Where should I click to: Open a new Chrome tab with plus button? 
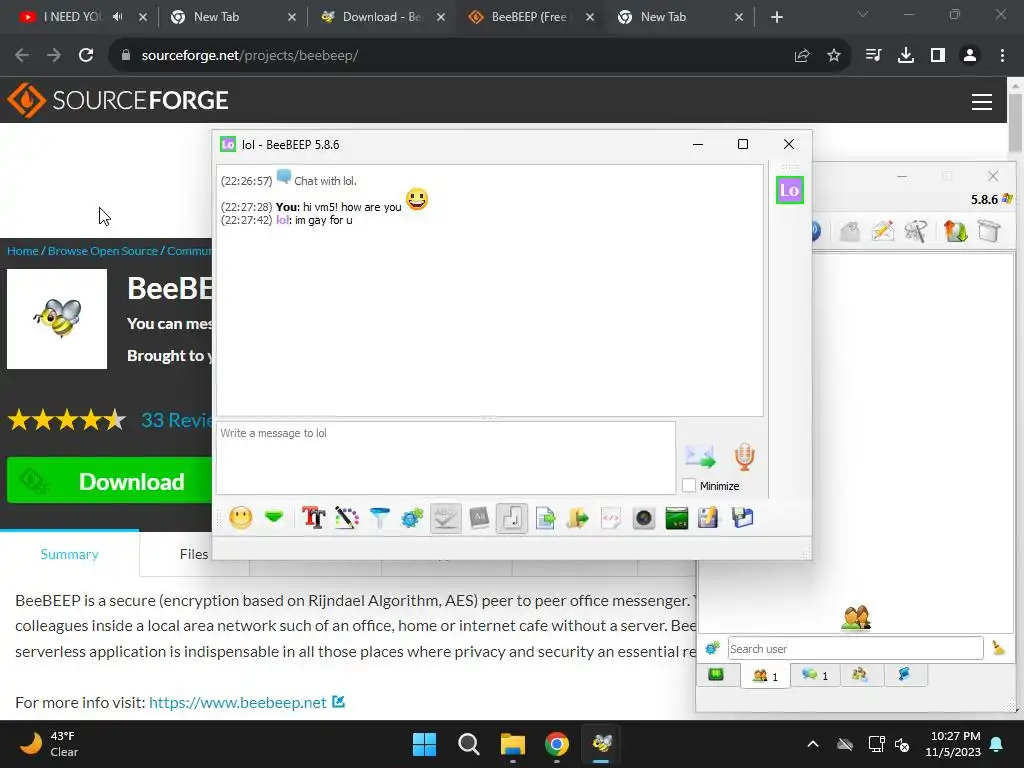coord(776,17)
